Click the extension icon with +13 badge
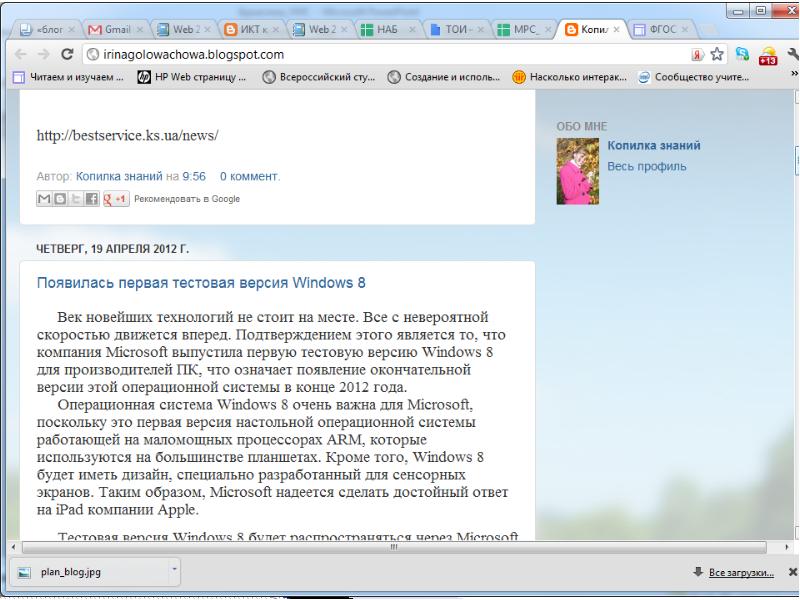The height and width of the screenshot is (600, 800). click(768, 56)
